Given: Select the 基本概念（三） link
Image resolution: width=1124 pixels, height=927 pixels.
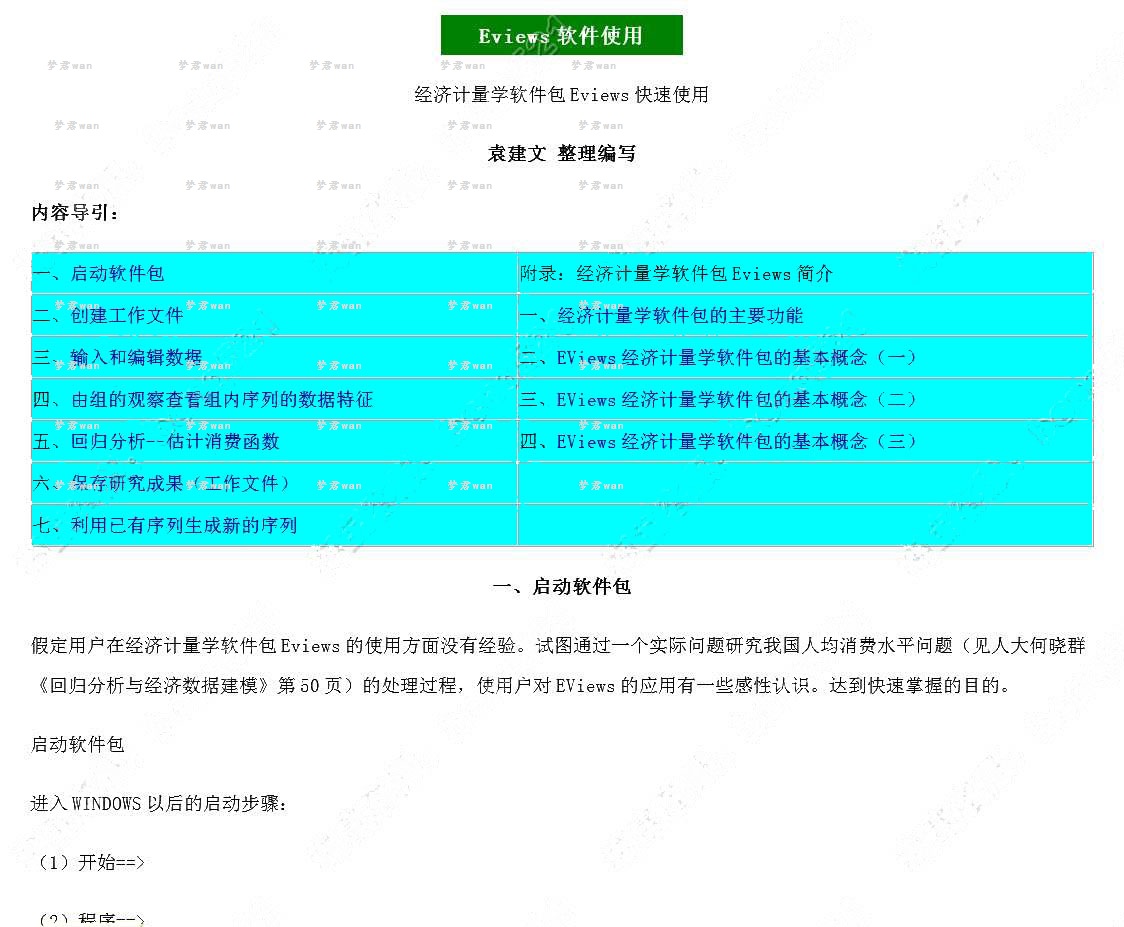Looking at the screenshot, I should coord(718,442).
